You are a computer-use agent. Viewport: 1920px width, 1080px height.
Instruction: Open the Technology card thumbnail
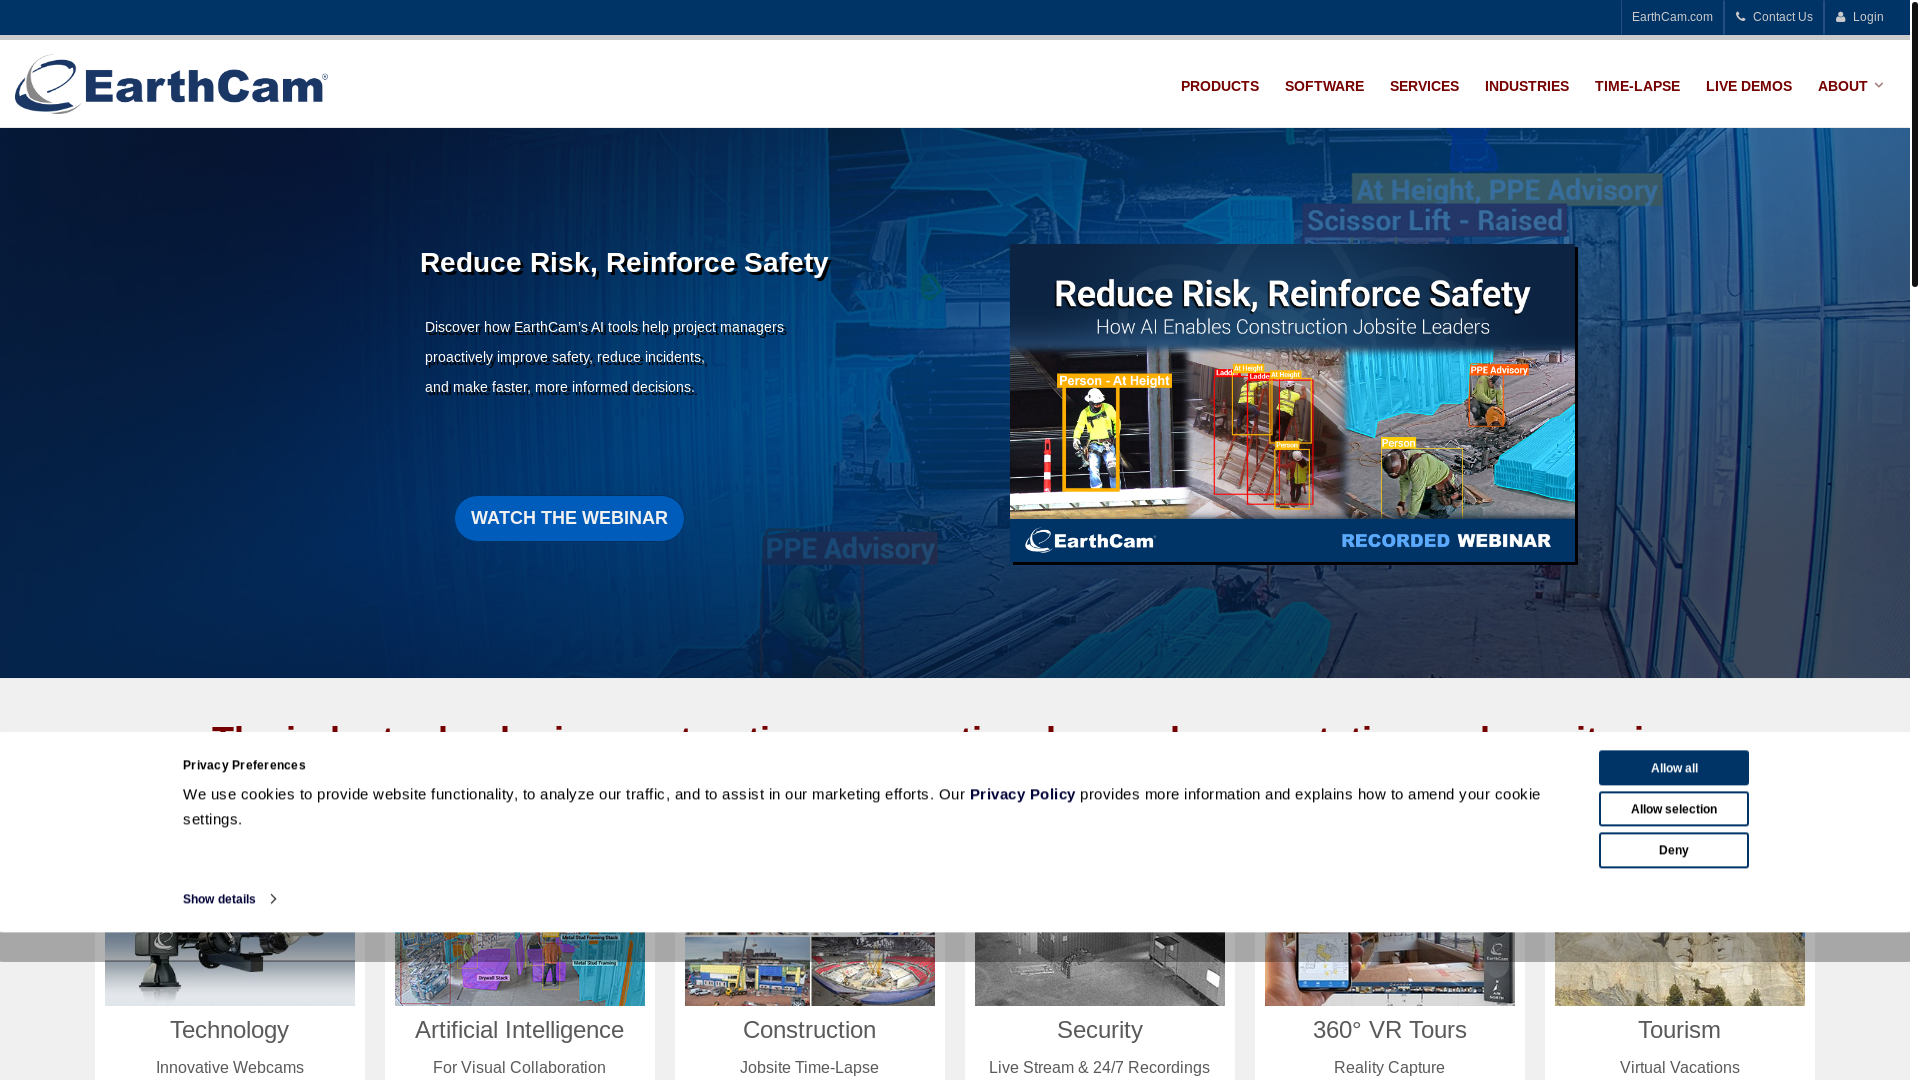click(x=230, y=969)
